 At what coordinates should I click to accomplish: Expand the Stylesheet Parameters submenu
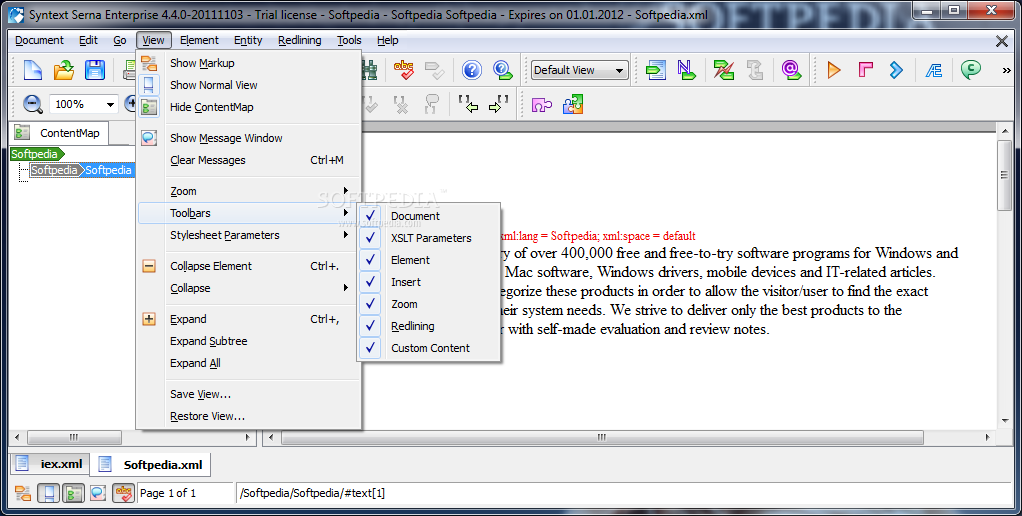(x=248, y=235)
